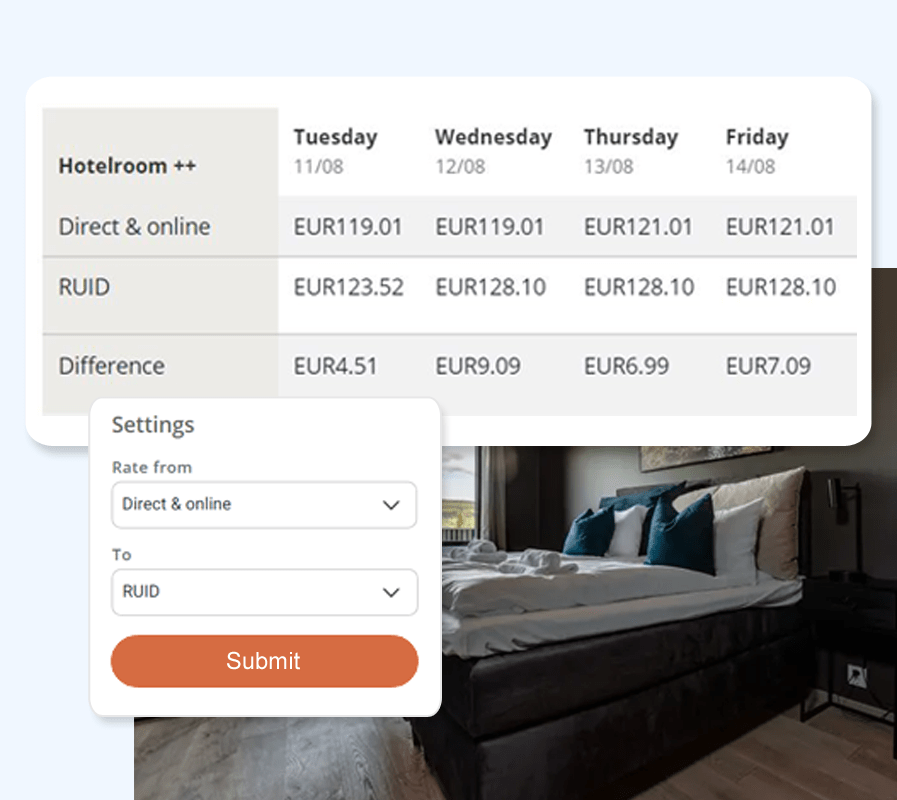897x800 pixels.
Task: Open the Rate from dropdown
Action: [x=264, y=505]
